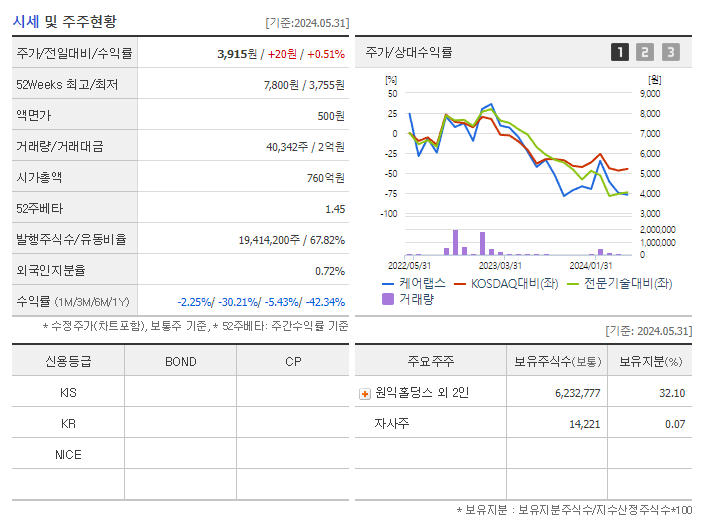This screenshot has width=702, height=525.
Task: Click the 시가총액 760억원 value
Action: 326,178
